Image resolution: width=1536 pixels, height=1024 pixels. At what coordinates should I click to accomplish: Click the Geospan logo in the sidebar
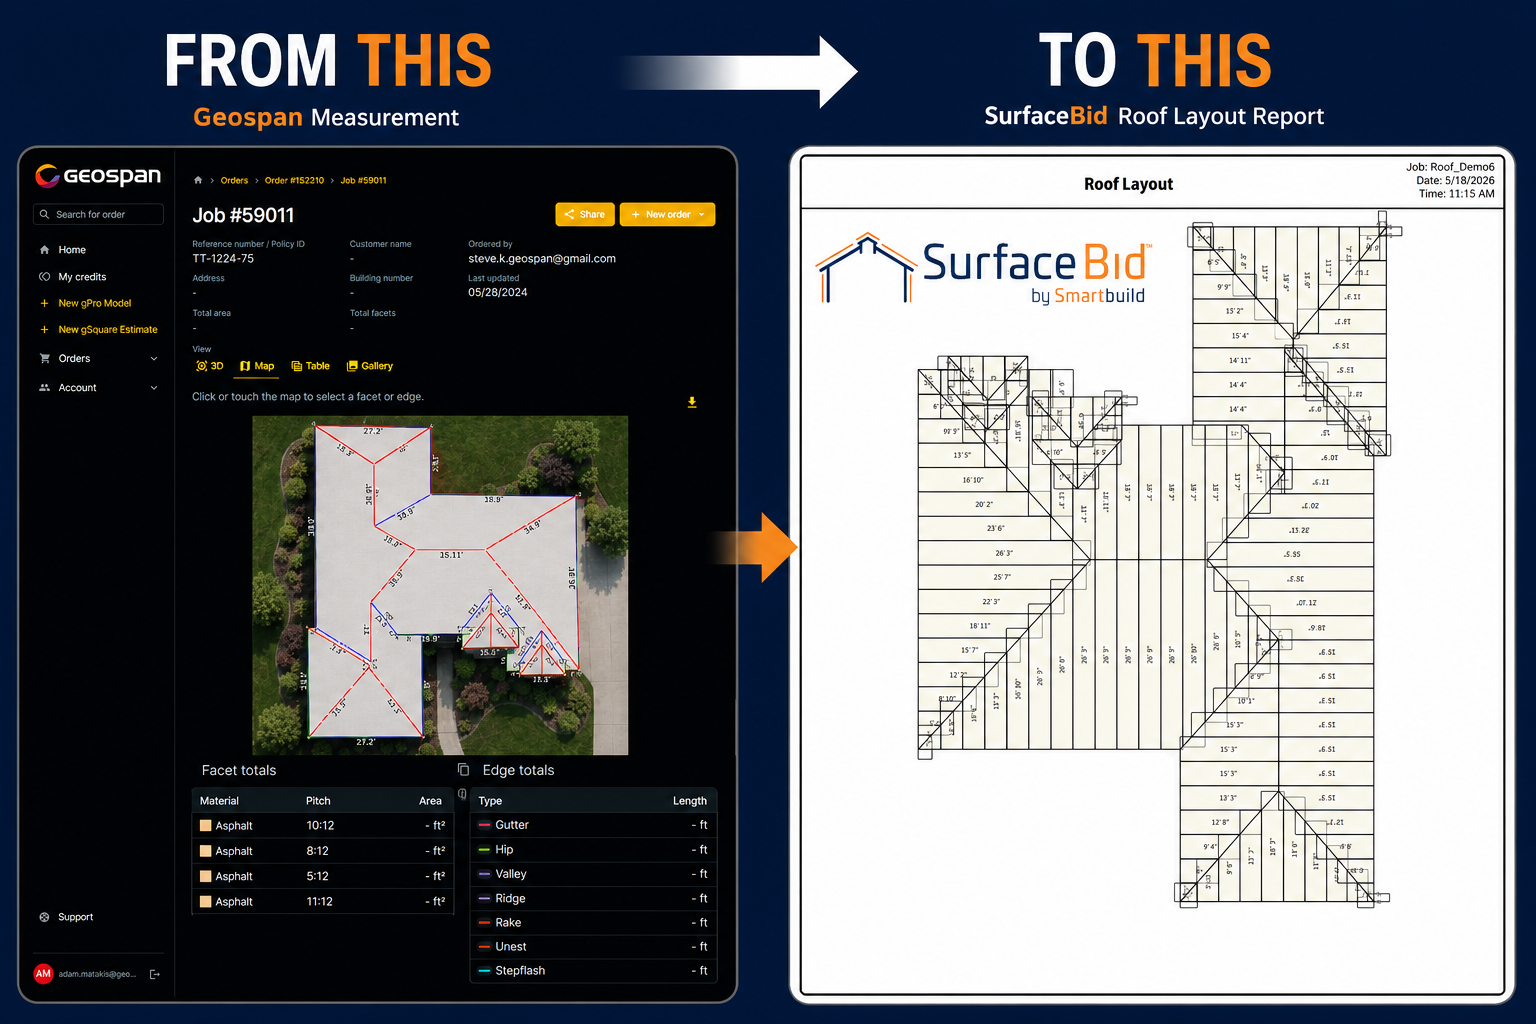(x=98, y=176)
